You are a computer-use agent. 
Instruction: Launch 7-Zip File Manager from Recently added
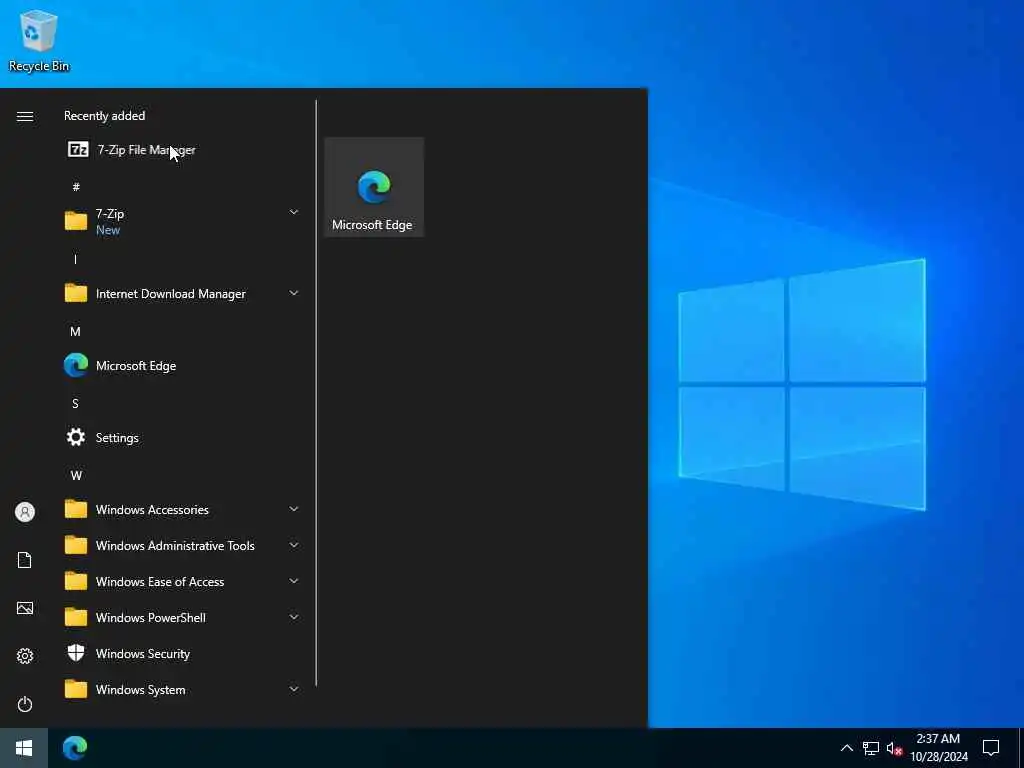point(182,150)
